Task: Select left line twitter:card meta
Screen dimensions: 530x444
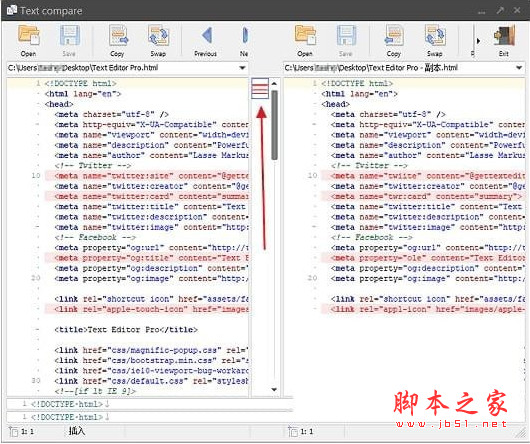Action: (147, 196)
